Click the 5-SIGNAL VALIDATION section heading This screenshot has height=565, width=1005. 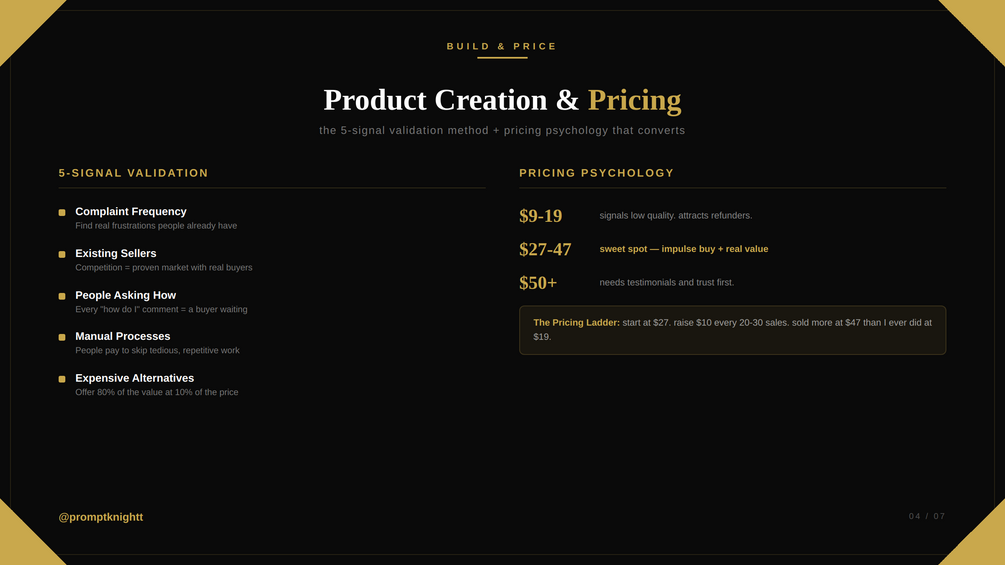133,173
